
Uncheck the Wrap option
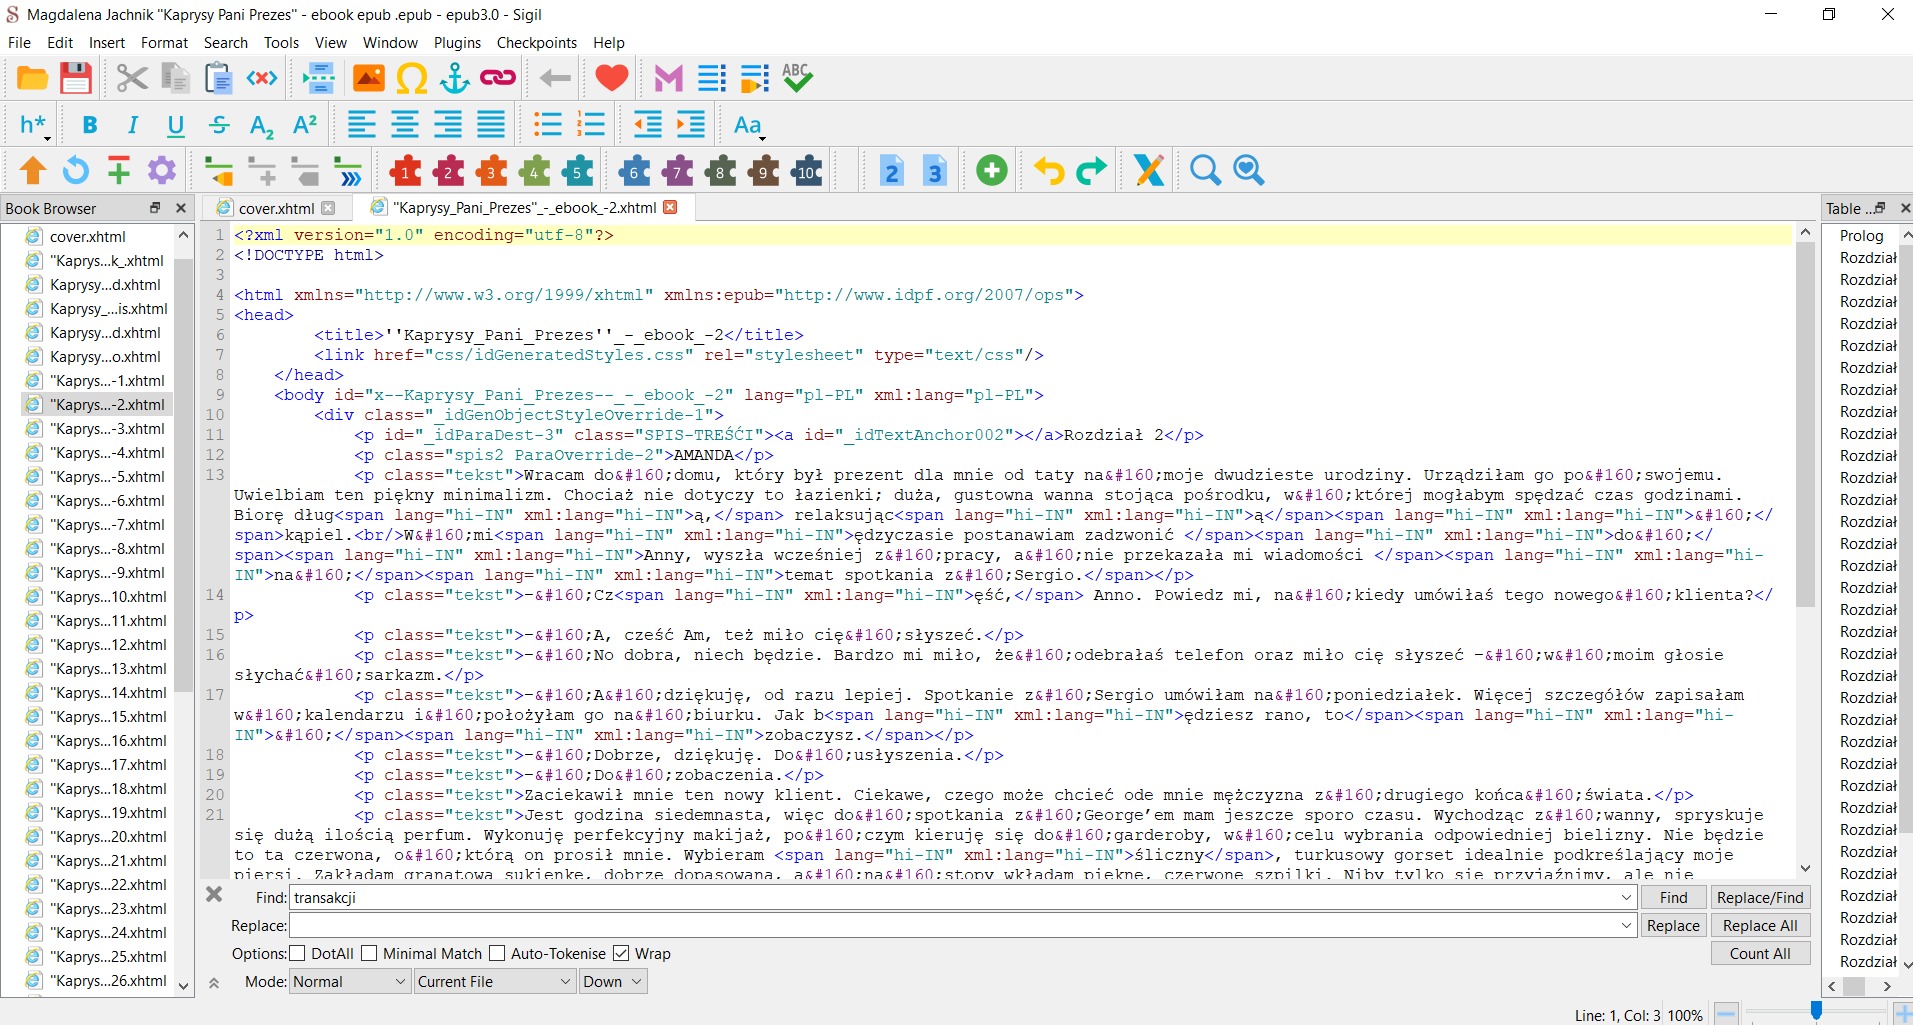coord(621,954)
